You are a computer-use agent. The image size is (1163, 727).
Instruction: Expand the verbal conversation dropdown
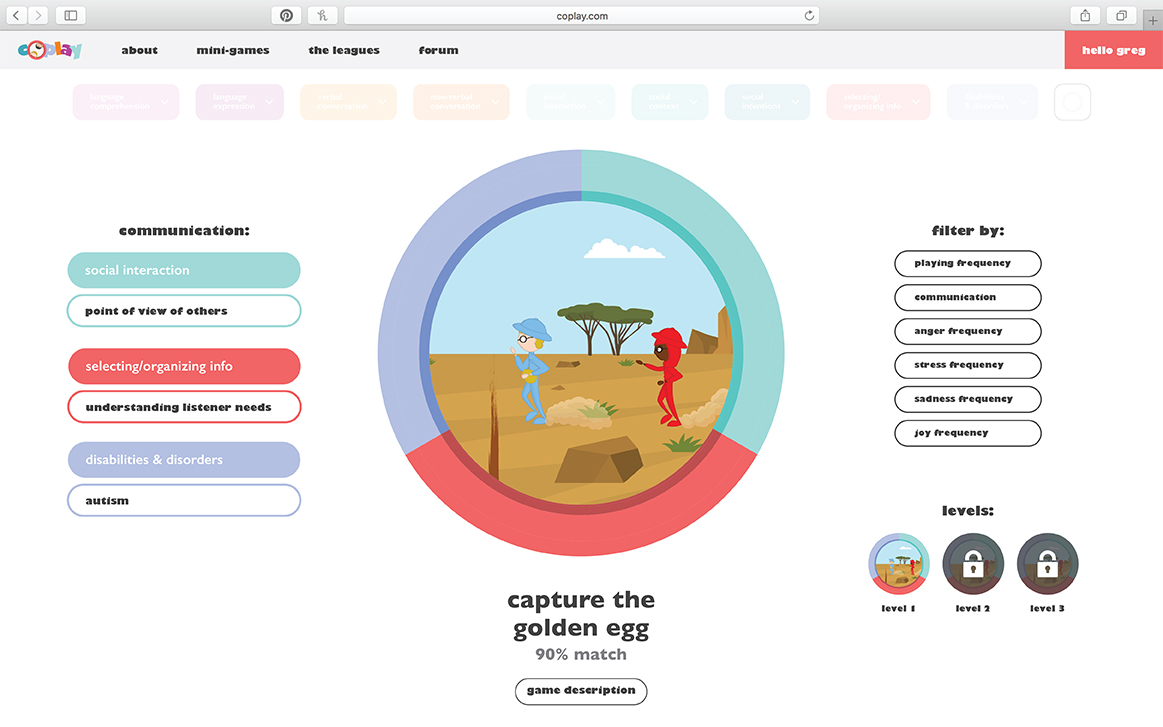click(348, 102)
